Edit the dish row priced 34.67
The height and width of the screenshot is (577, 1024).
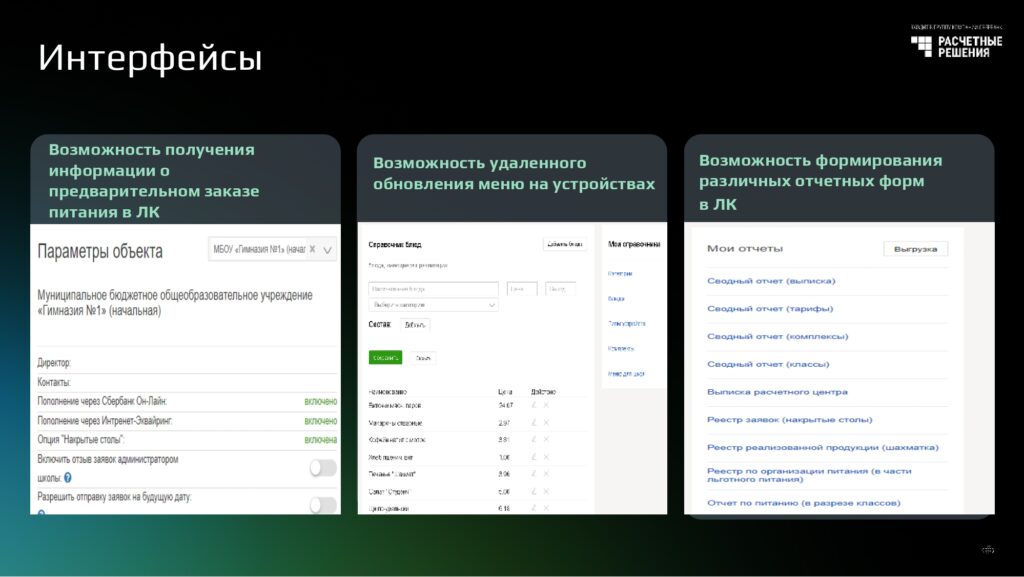(x=534, y=405)
